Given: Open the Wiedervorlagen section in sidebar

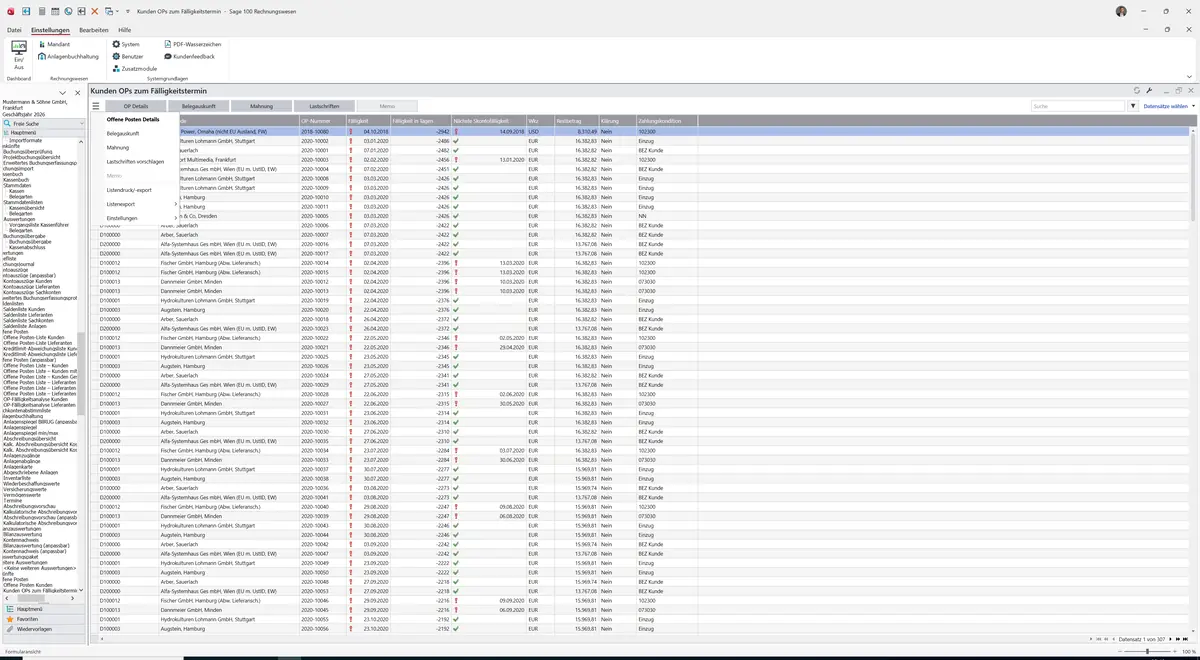Looking at the screenshot, I should [44, 629].
